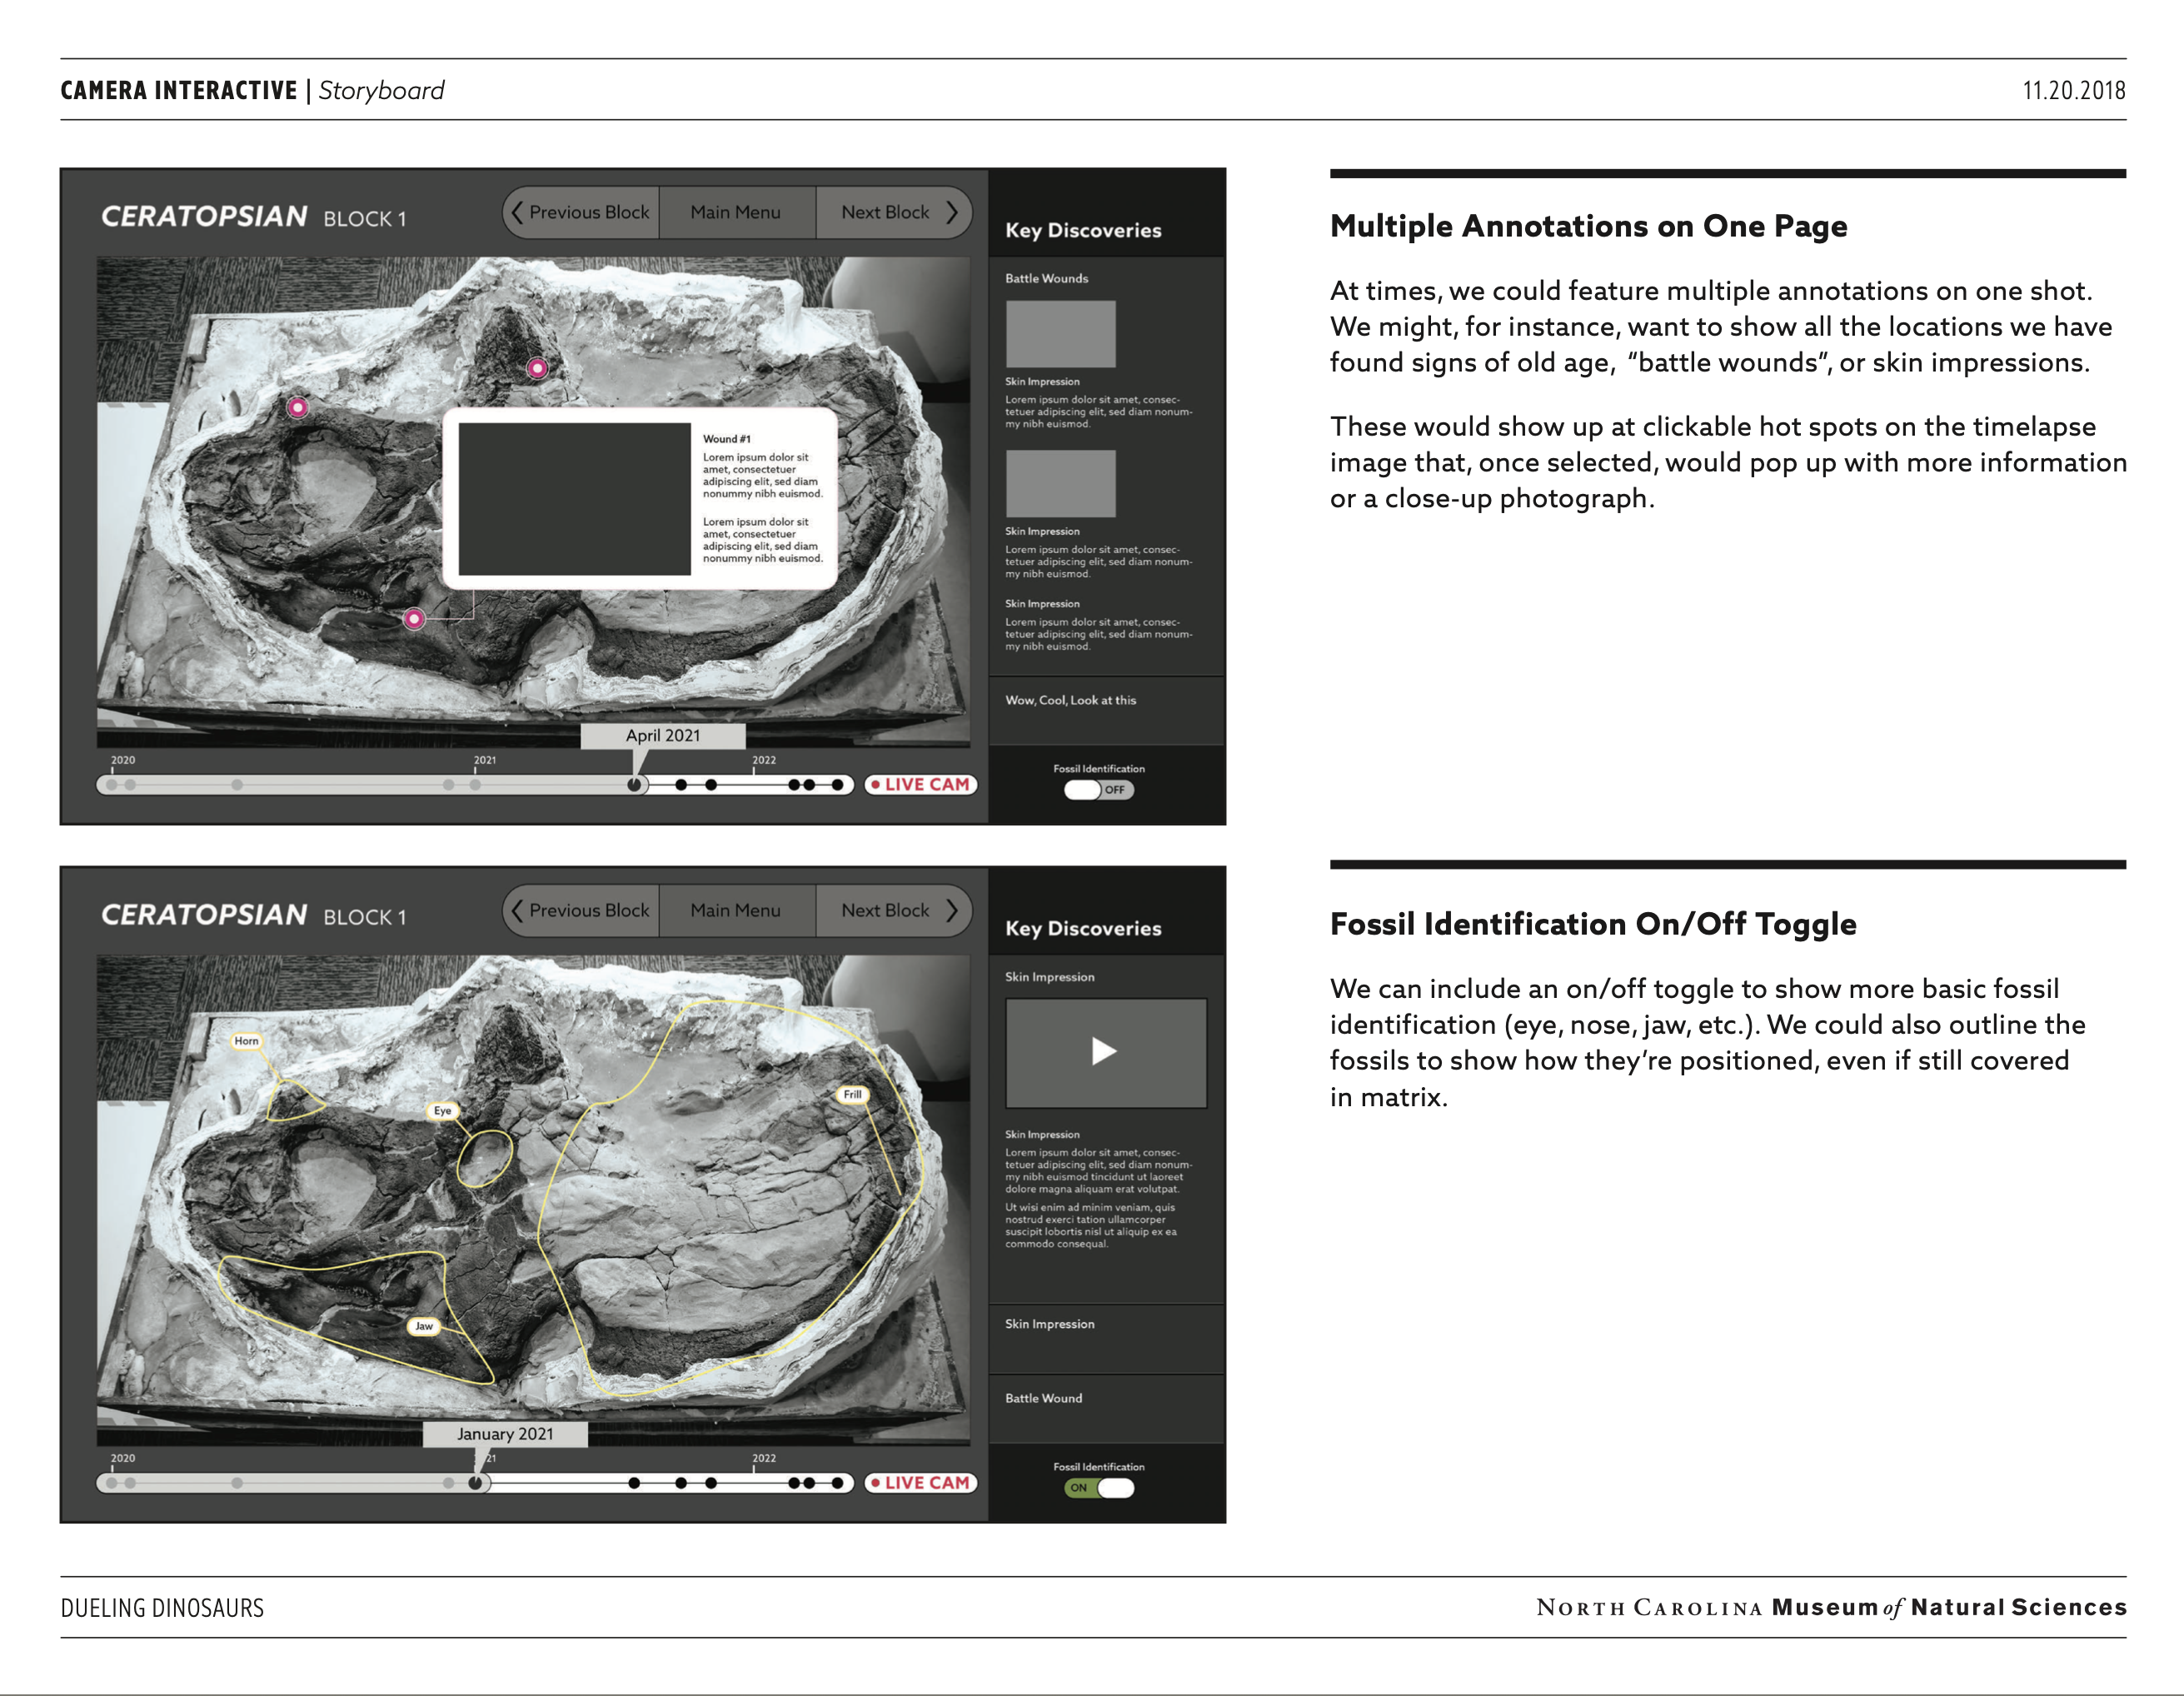2184x1696 pixels.
Task: Click the Frill label on the fossil
Action: coord(852,1094)
